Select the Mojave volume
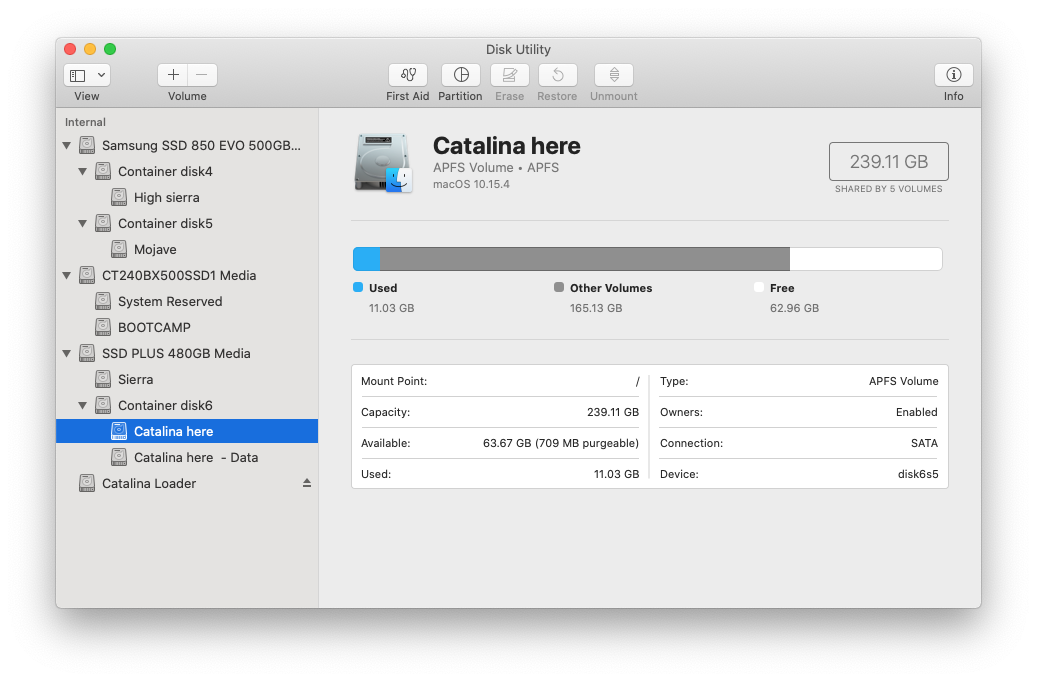 tap(187, 249)
